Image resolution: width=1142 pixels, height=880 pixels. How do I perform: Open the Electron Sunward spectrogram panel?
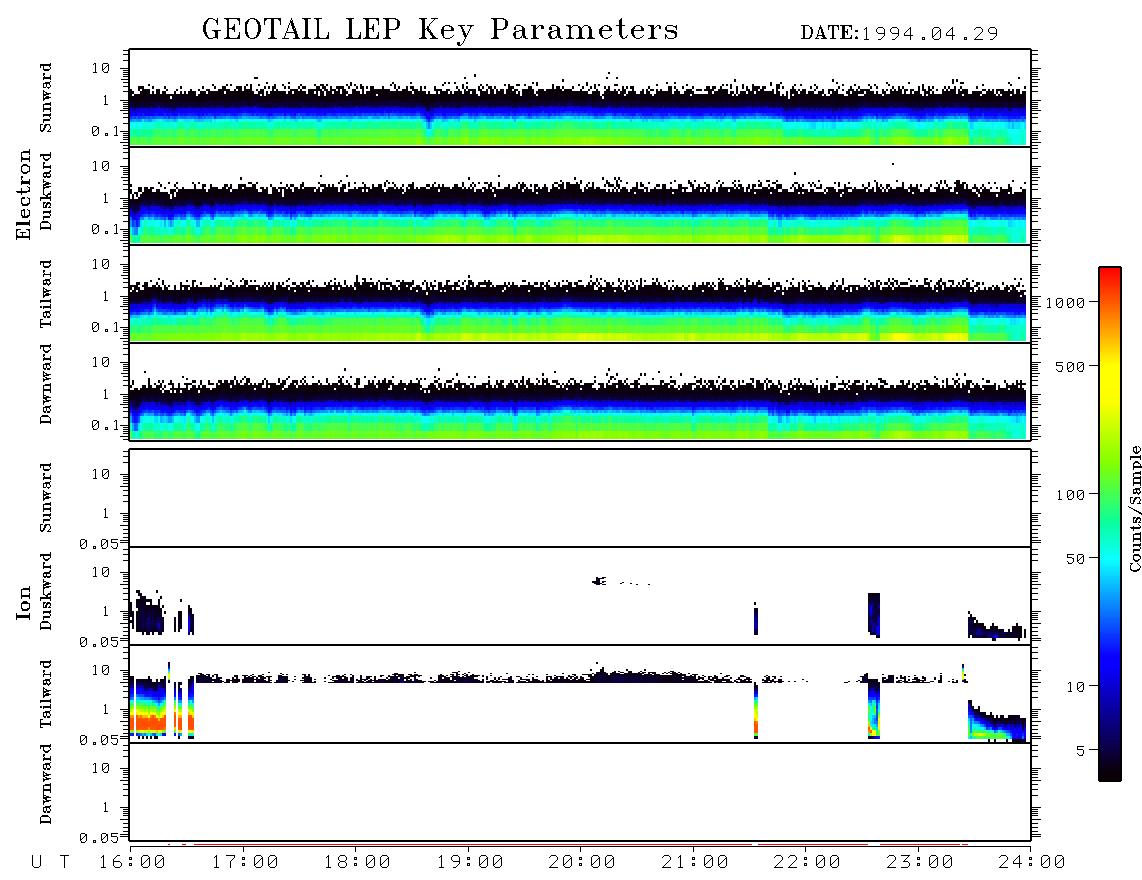coord(579,98)
